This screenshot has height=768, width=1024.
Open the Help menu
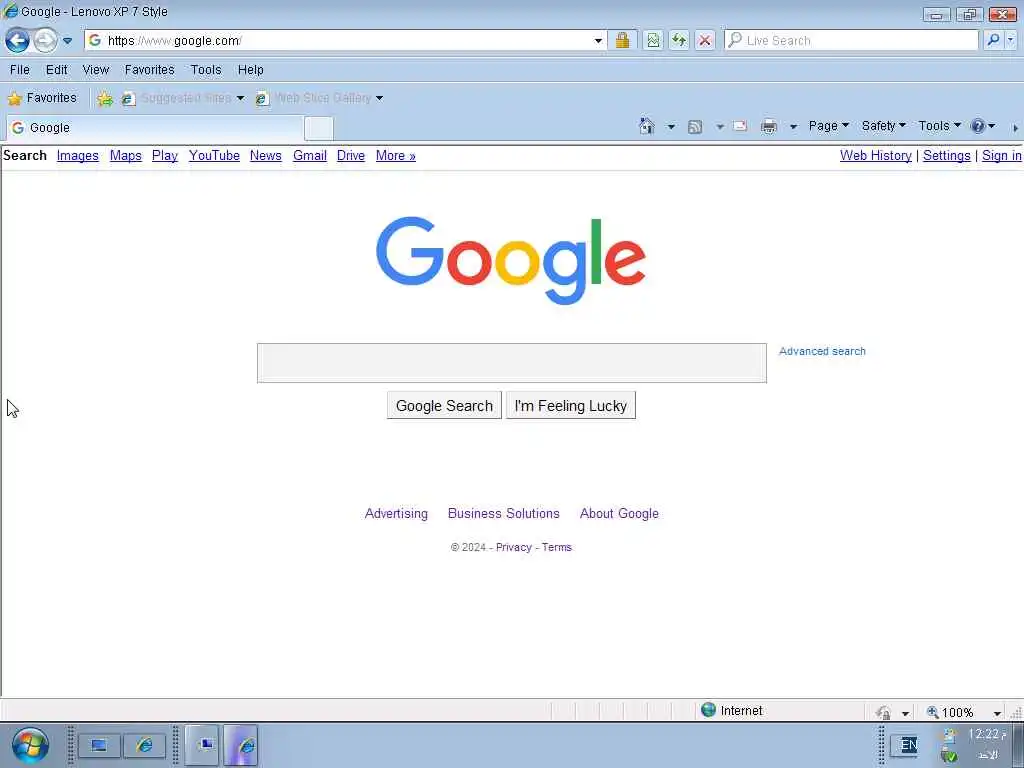(x=250, y=70)
